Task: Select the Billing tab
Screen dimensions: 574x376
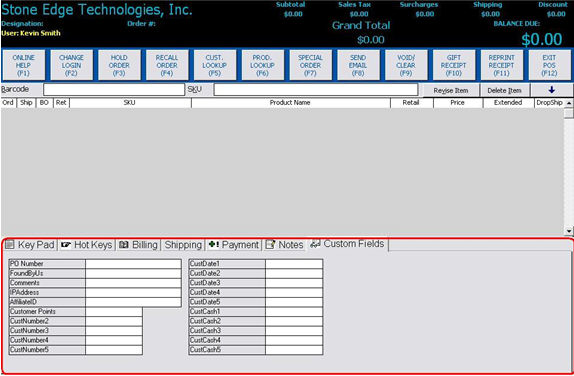Action: pyautogui.click(x=138, y=245)
